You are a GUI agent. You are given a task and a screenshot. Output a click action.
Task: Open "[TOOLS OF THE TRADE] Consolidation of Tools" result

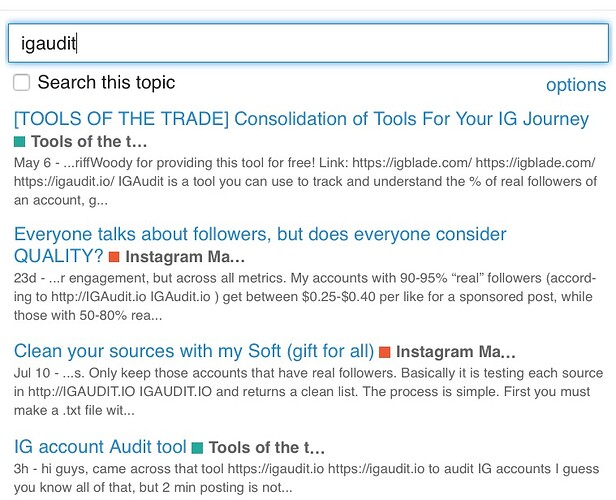point(301,119)
